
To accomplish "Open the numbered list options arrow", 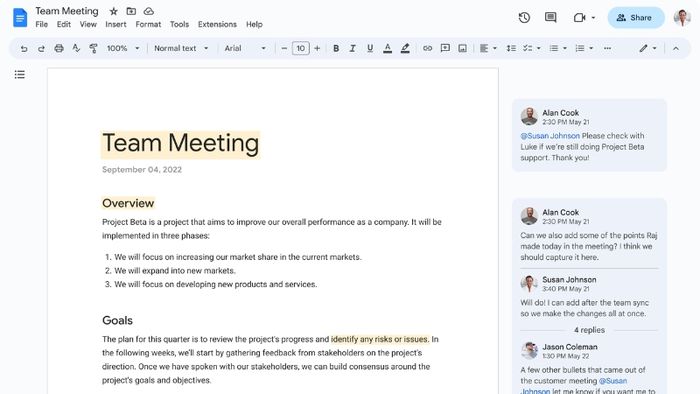I will tap(591, 48).
